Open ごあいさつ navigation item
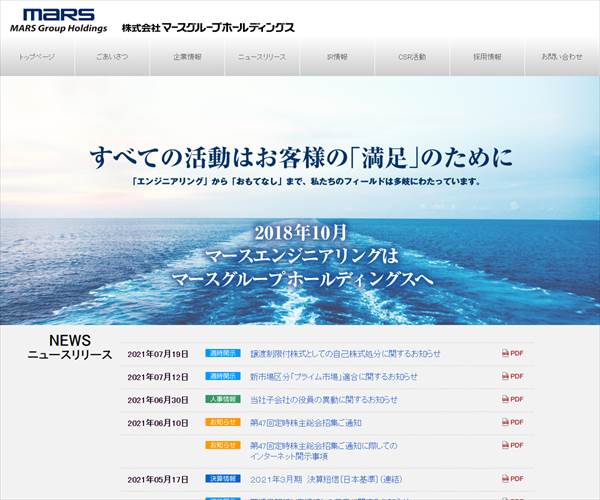 click(112, 57)
